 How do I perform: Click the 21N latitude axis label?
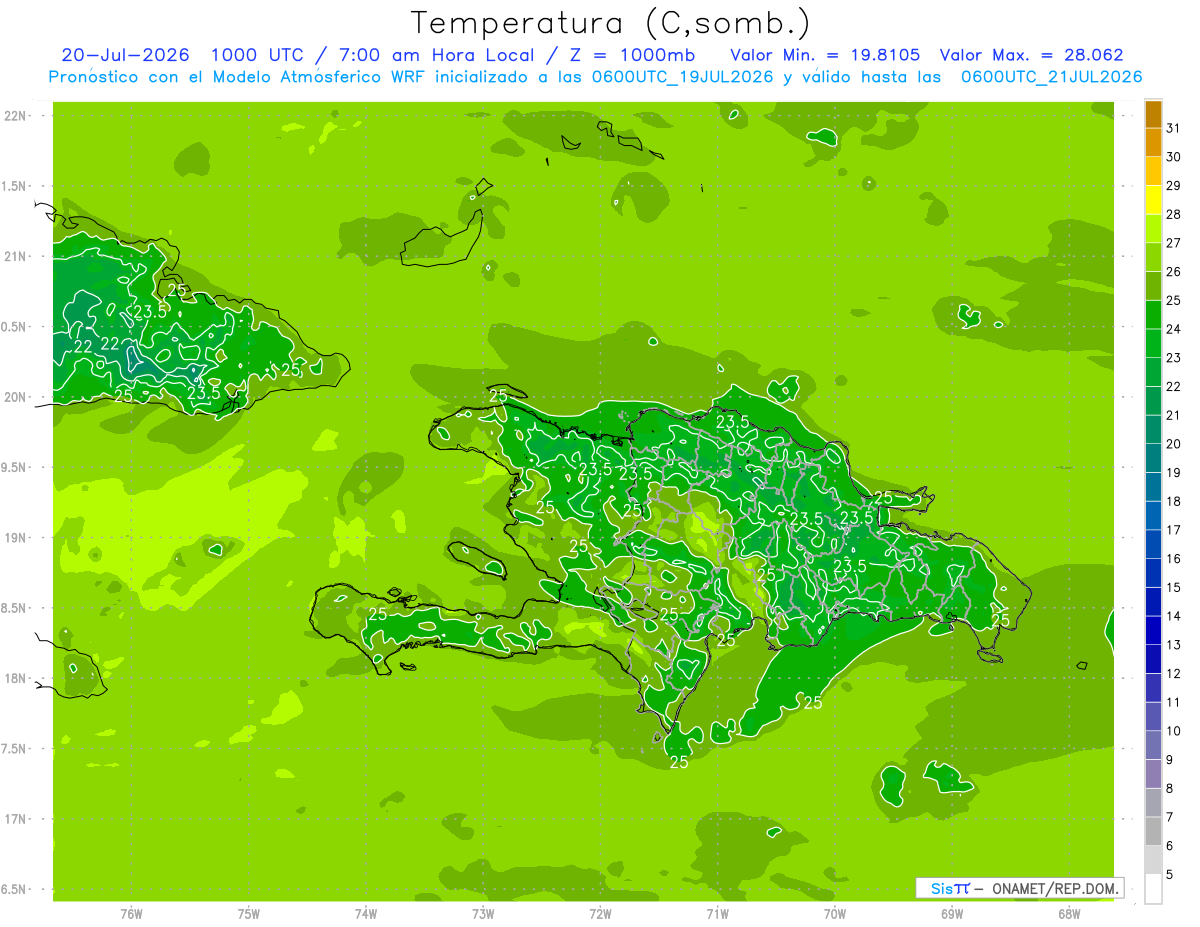16,256
